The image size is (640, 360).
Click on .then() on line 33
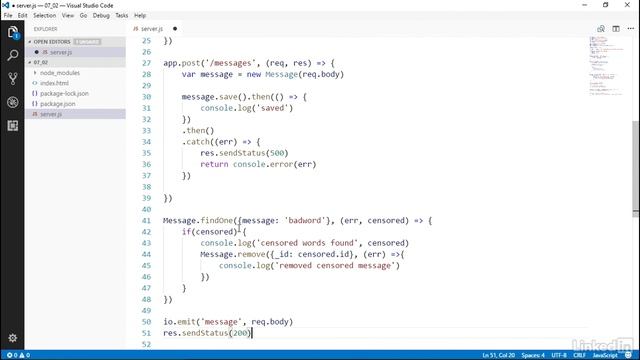tap(198, 131)
